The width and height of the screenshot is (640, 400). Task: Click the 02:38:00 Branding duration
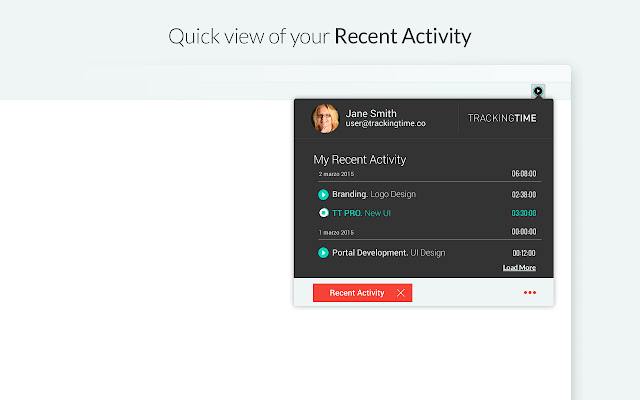(524, 194)
